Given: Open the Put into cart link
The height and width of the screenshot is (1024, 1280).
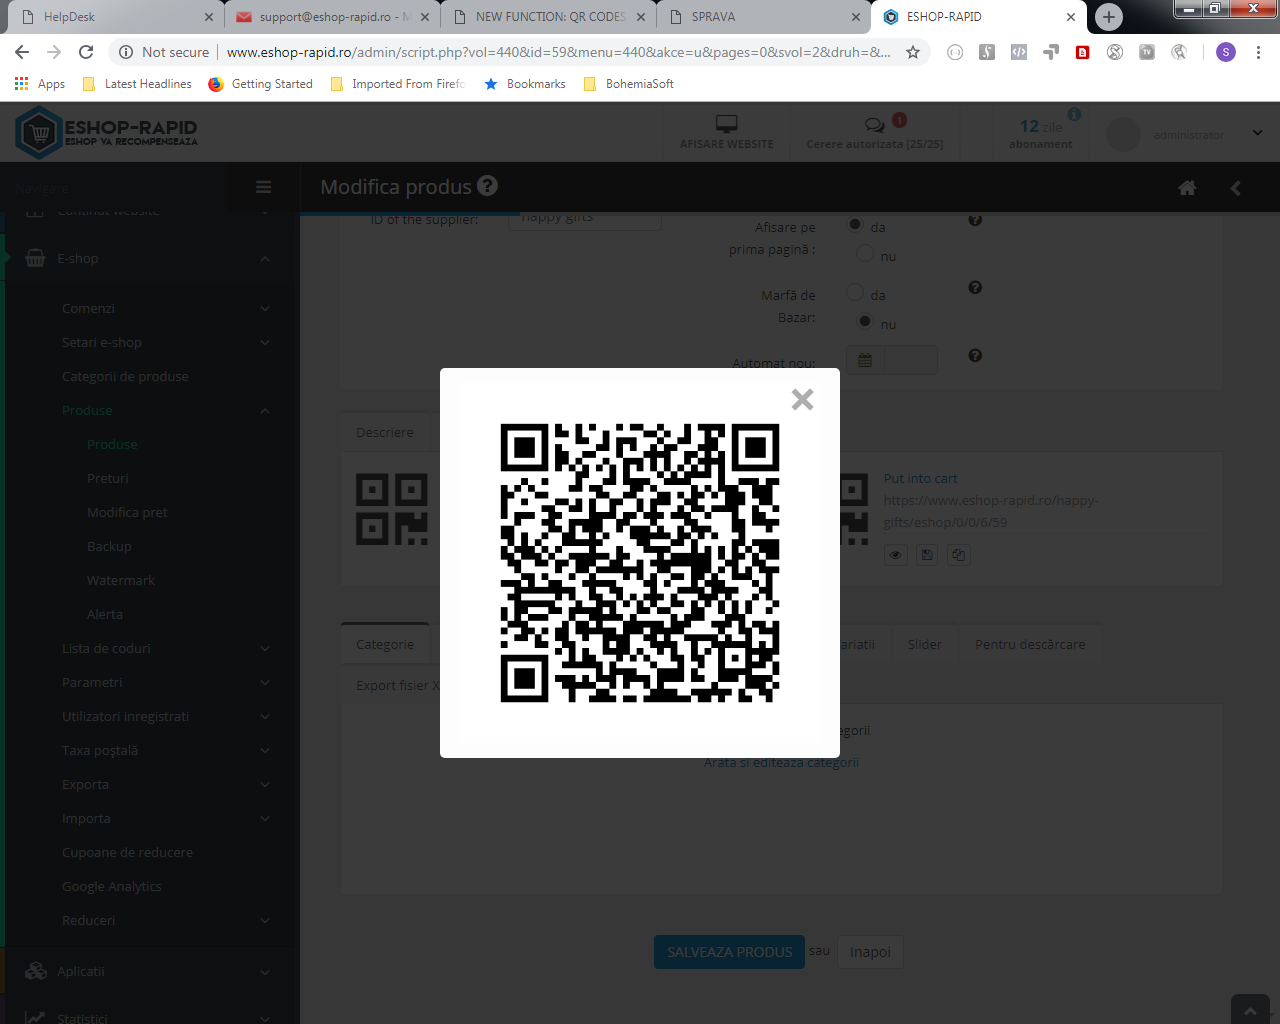Looking at the screenshot, I should 920,479.
